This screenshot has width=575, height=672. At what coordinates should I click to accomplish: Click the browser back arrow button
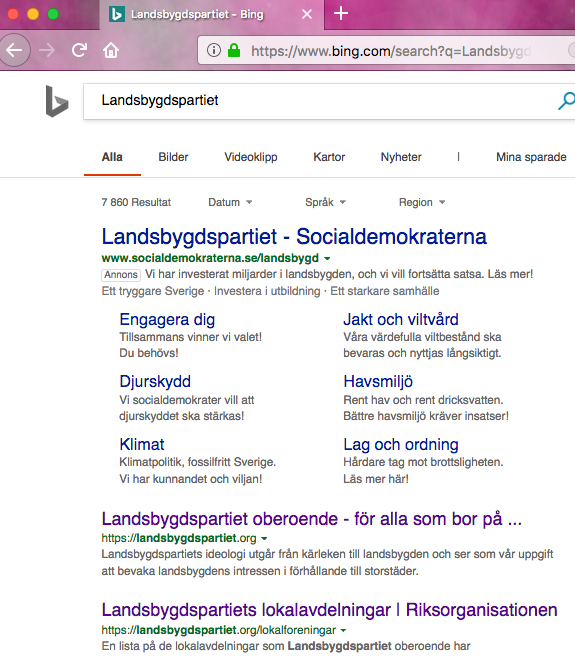pyautogui.click(x=14, y=50)
